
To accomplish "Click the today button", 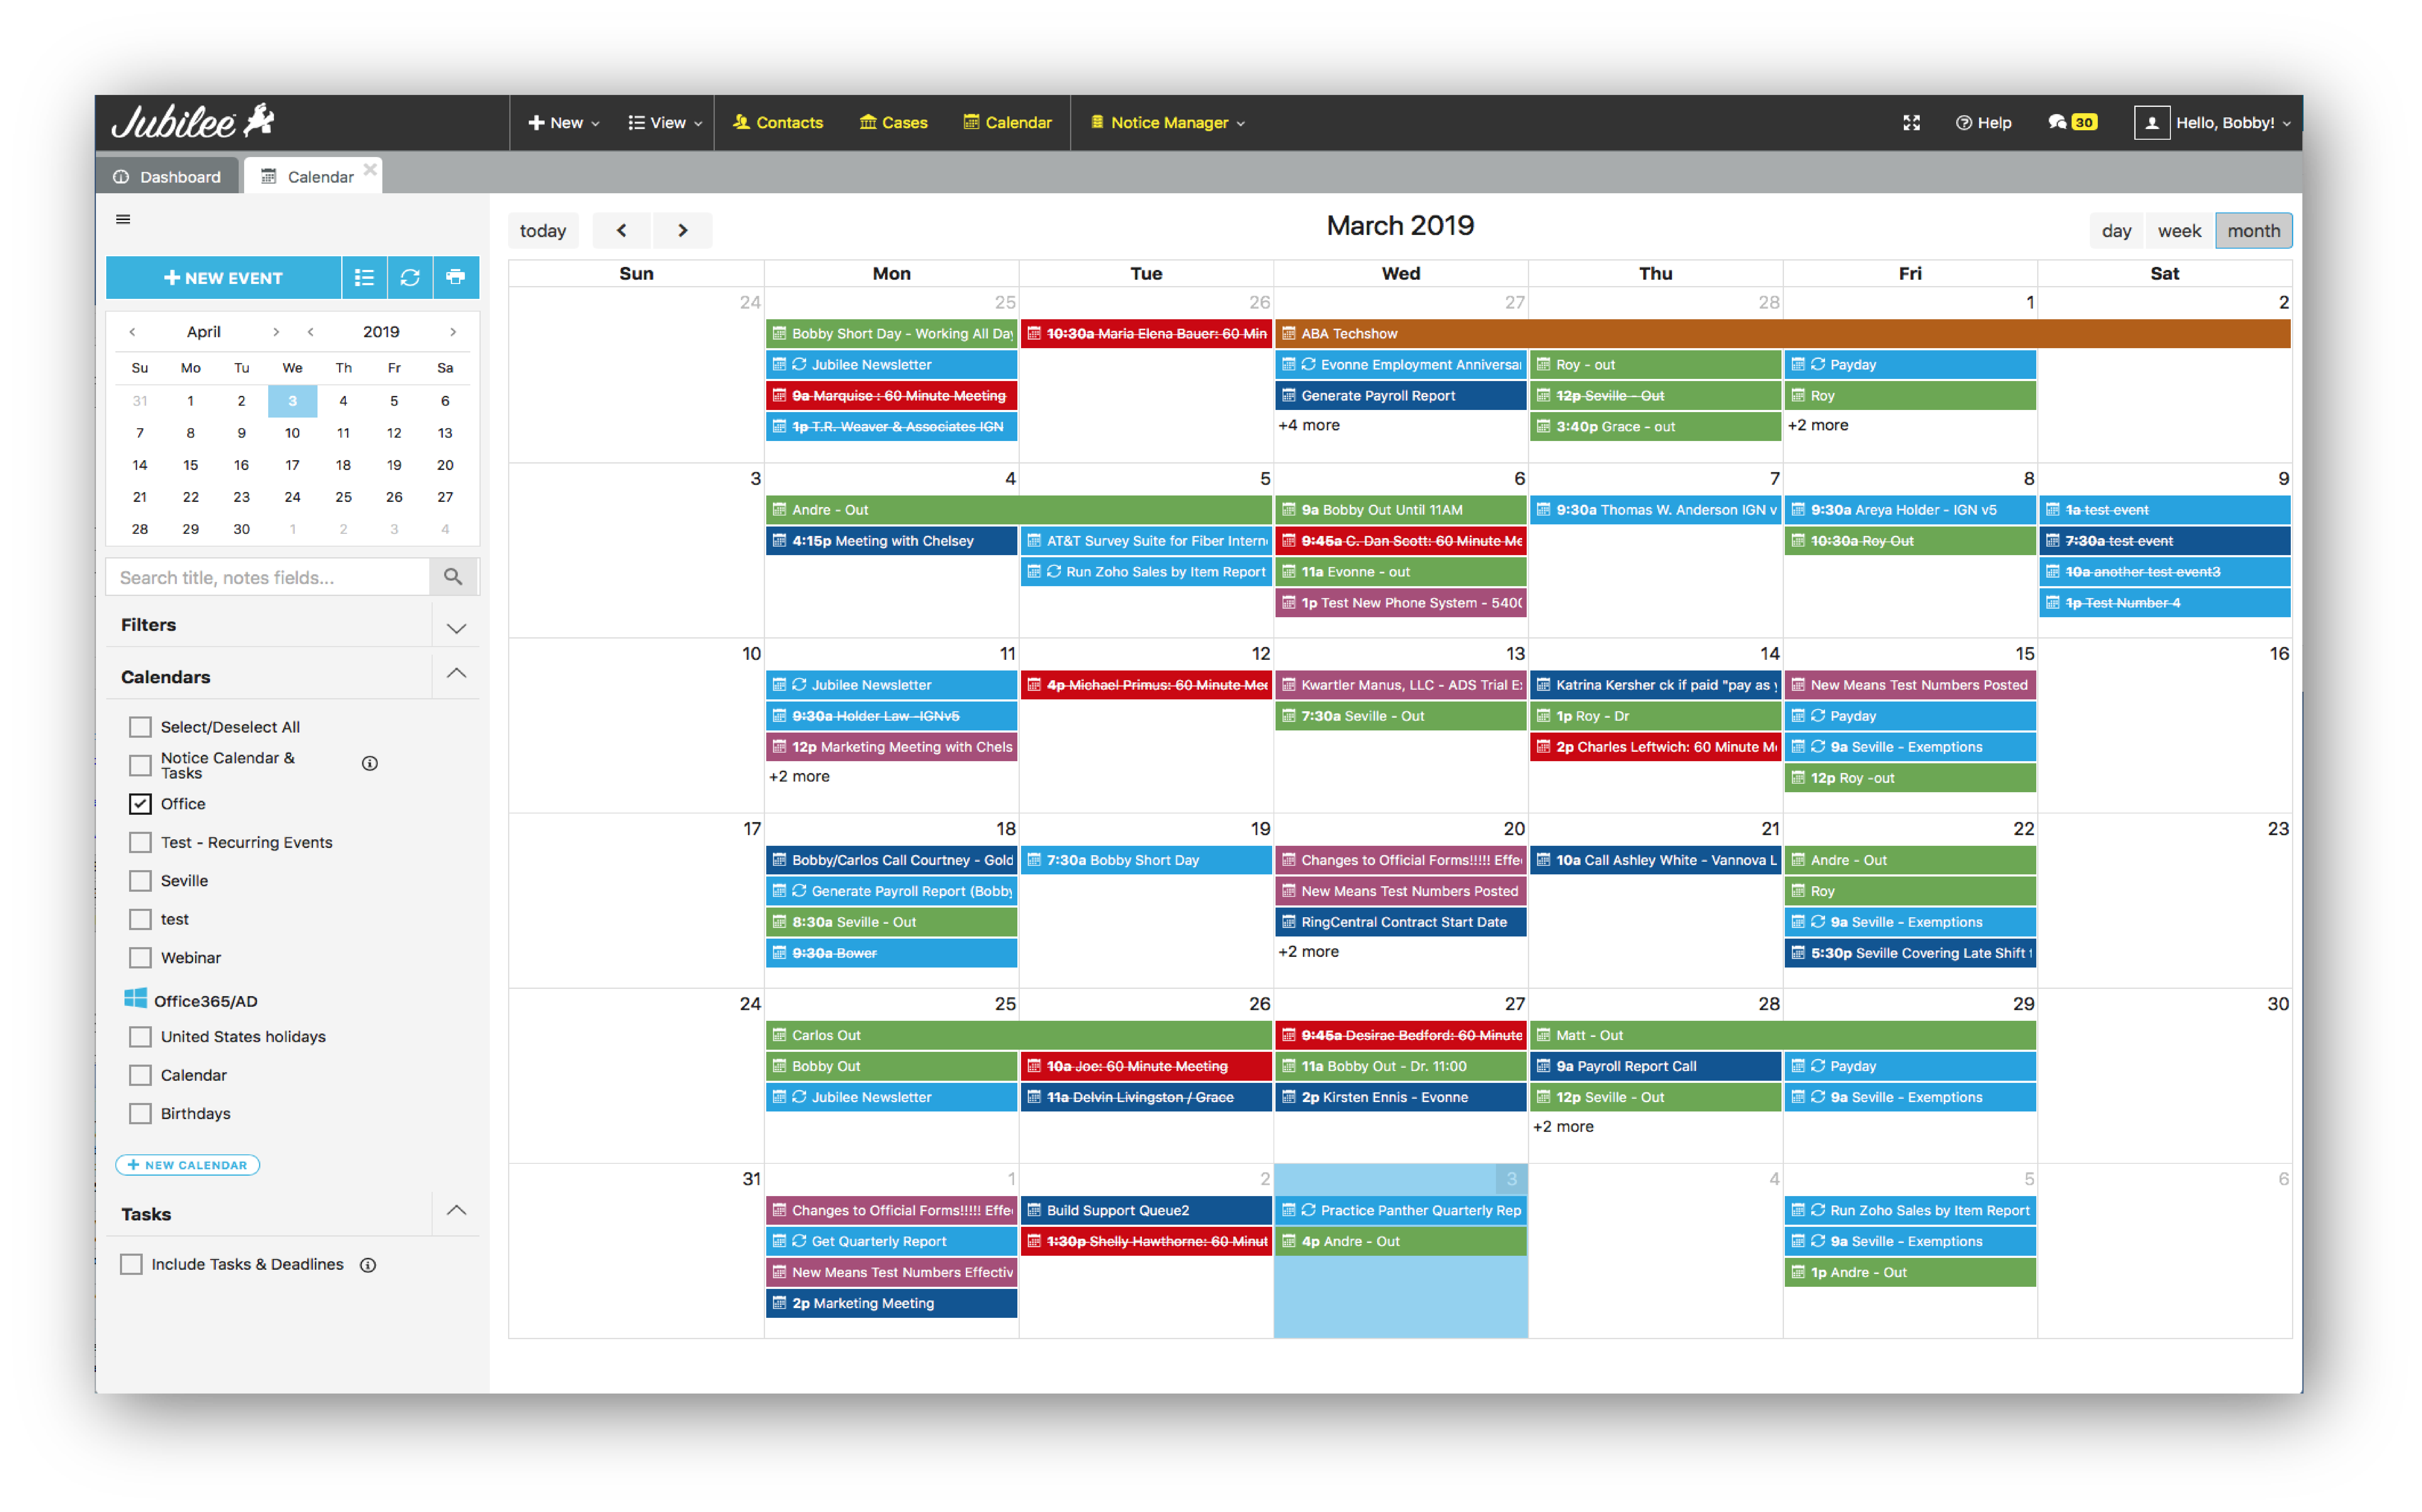I will tap(543, 231).
